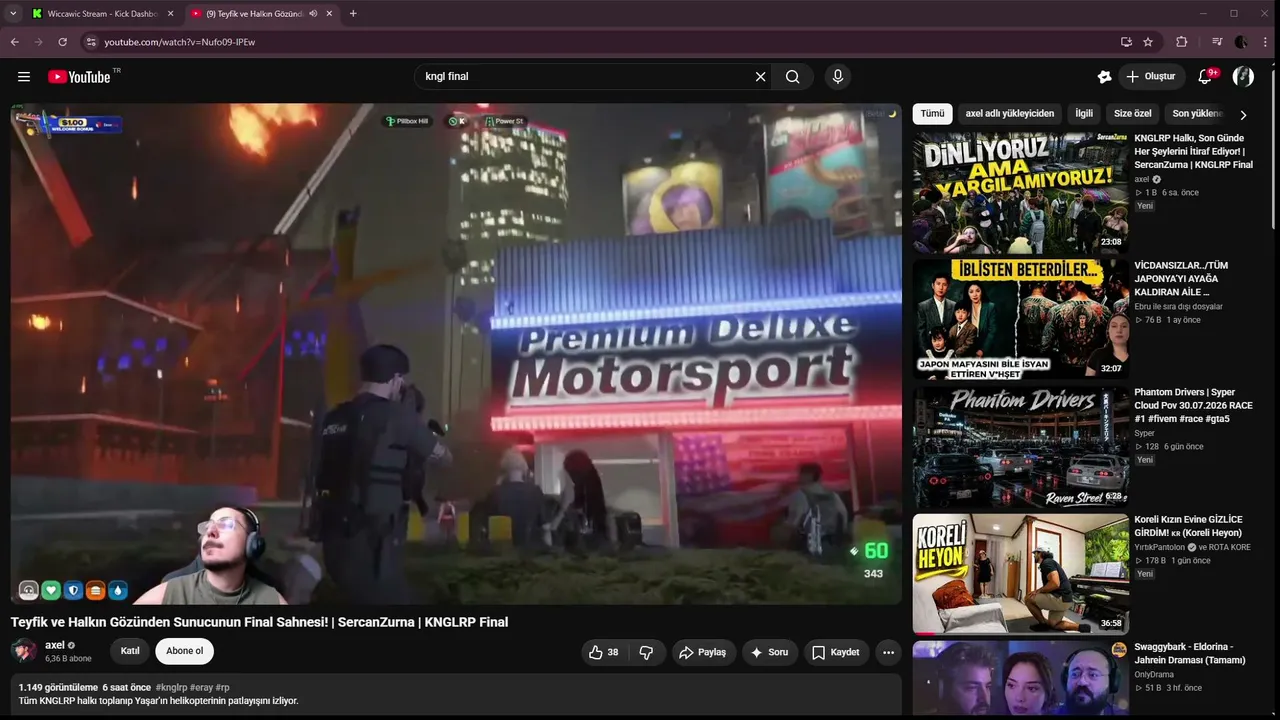Go back with the browser back arrow
Image resolution: width=1280 pixels, height=720 pixels.
click(x=15, y=42)
